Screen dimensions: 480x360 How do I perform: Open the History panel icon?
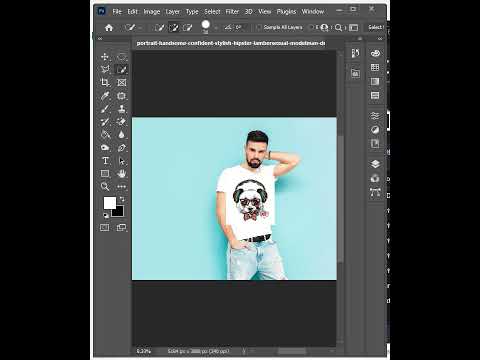coord(355,53)
